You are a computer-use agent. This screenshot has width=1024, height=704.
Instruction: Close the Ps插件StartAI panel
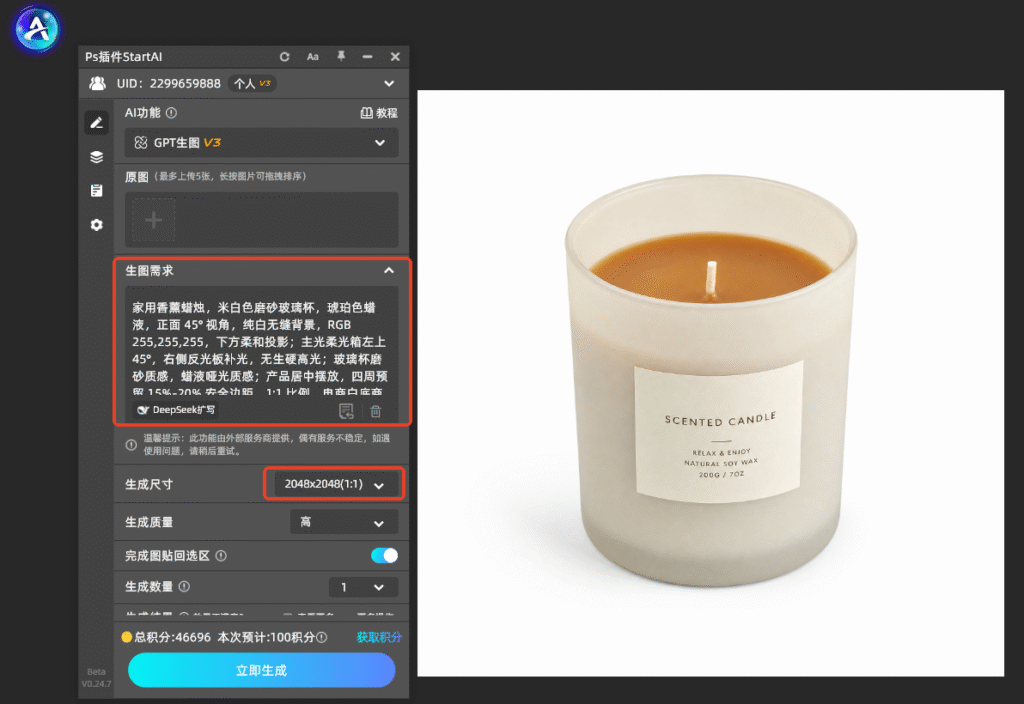(x=395, y=57)
